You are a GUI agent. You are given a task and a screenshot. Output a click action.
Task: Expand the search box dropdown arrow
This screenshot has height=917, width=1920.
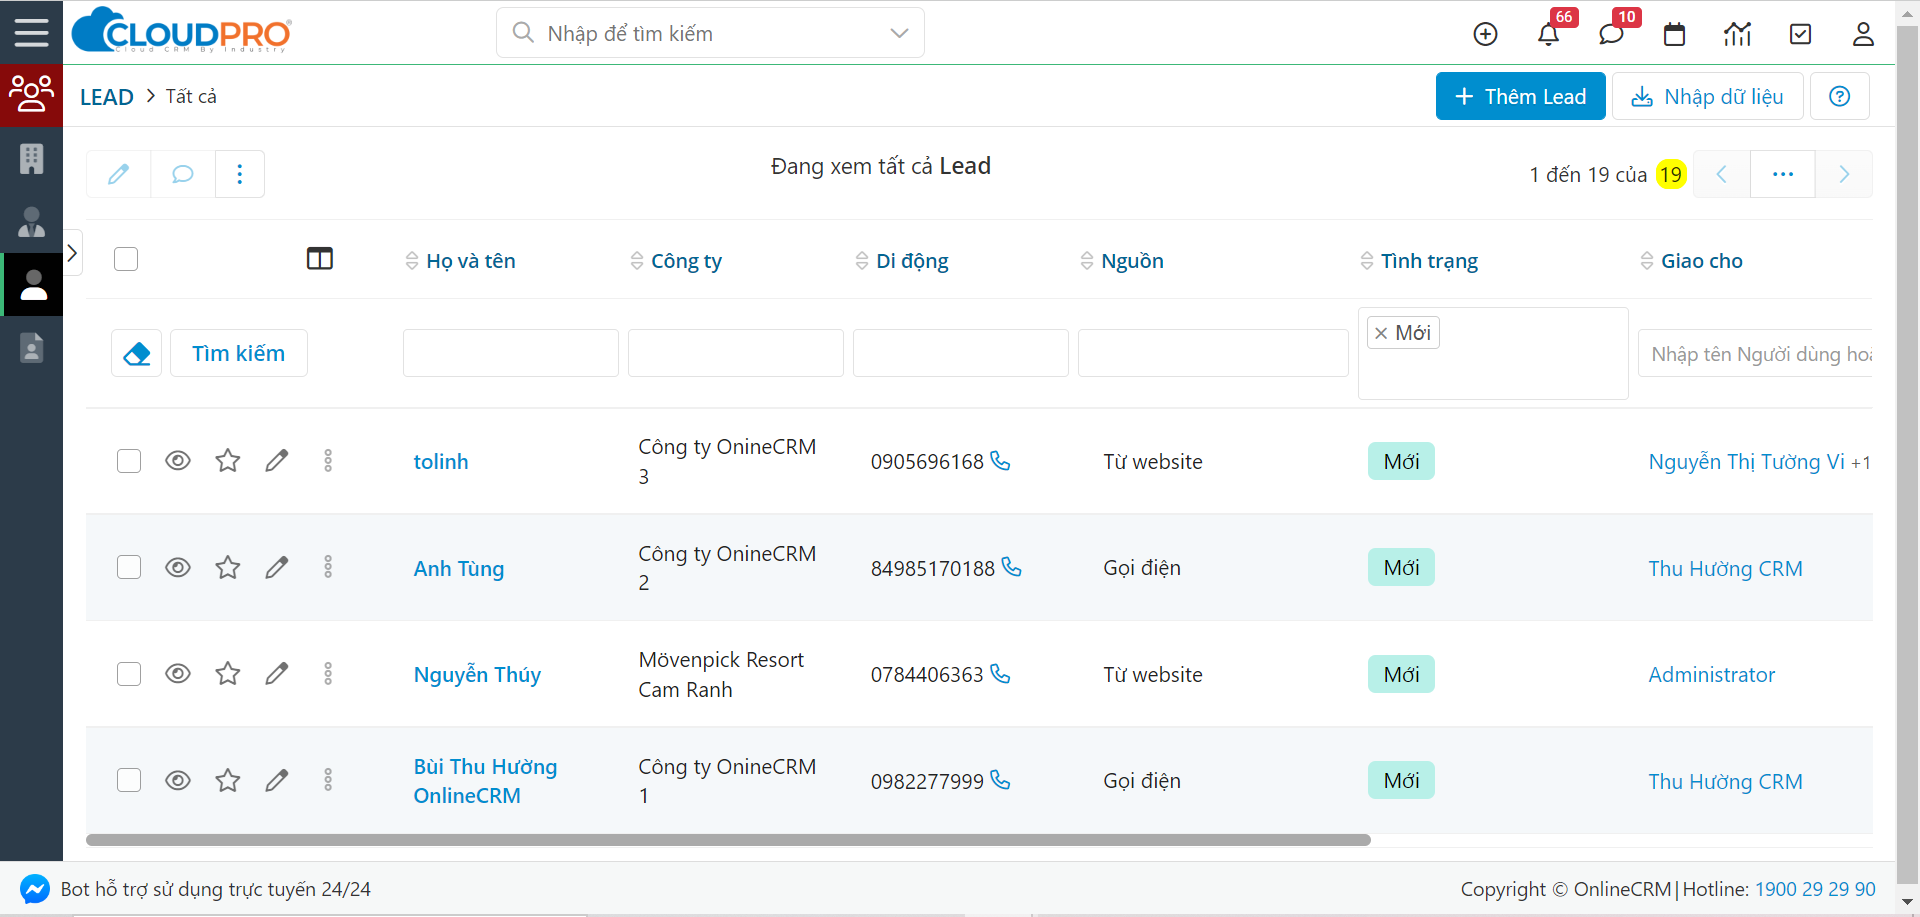[x=899, y=33]
